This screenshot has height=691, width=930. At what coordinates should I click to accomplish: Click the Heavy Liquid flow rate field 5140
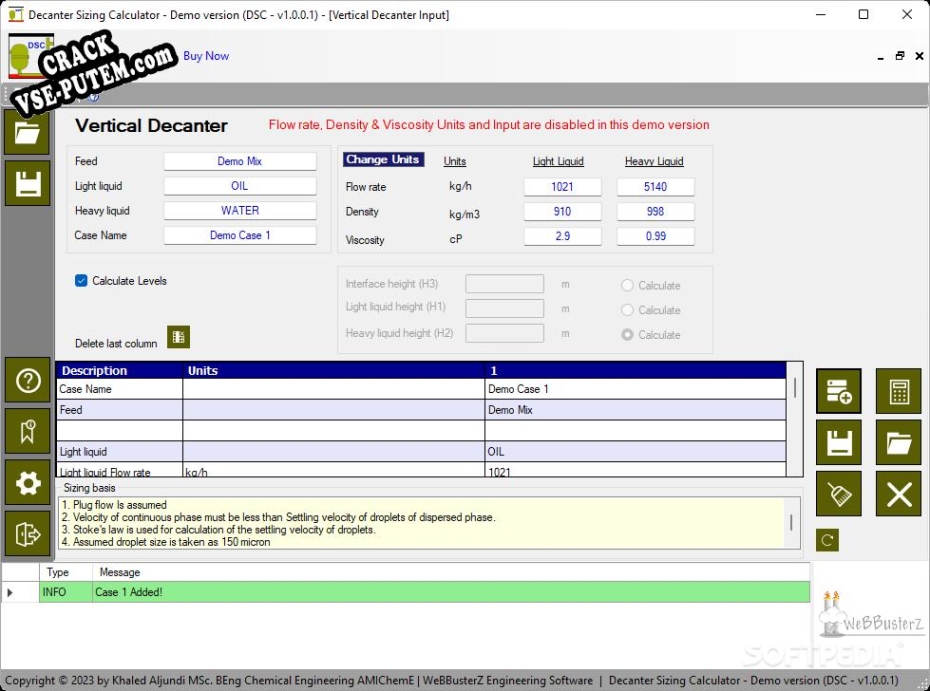point(655,187)
